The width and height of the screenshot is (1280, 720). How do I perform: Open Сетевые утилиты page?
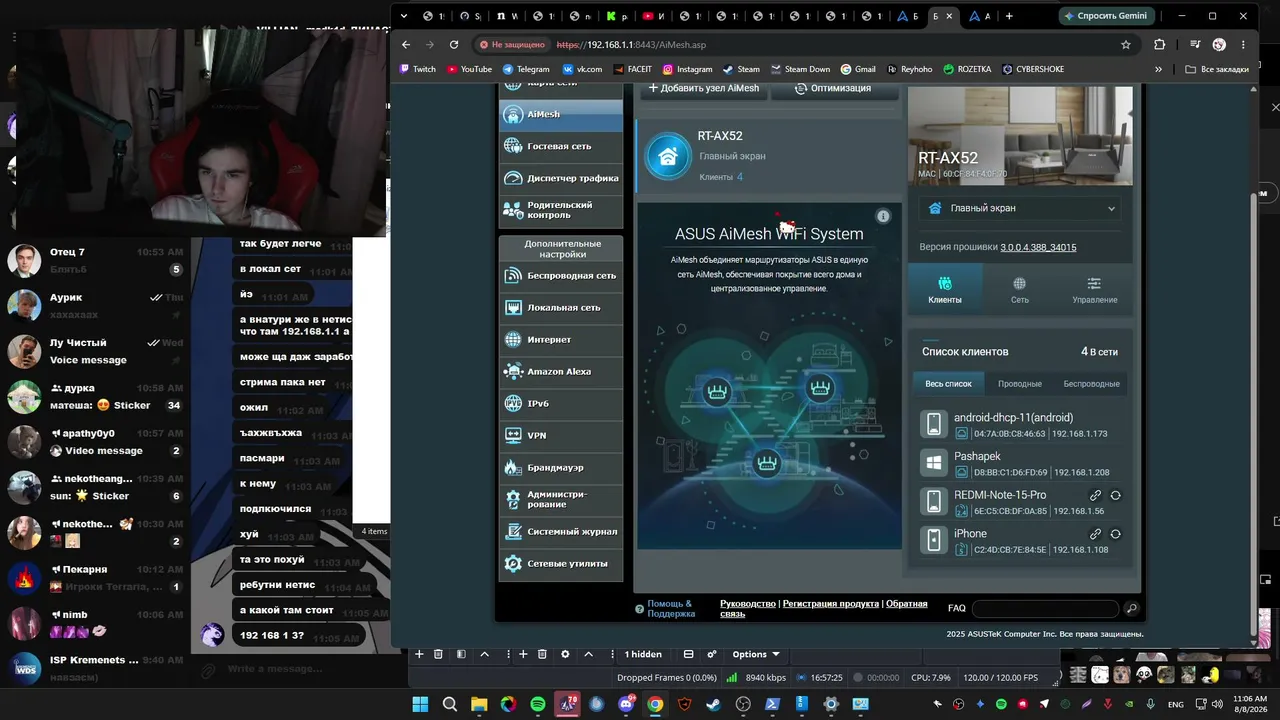coord(561,563)
